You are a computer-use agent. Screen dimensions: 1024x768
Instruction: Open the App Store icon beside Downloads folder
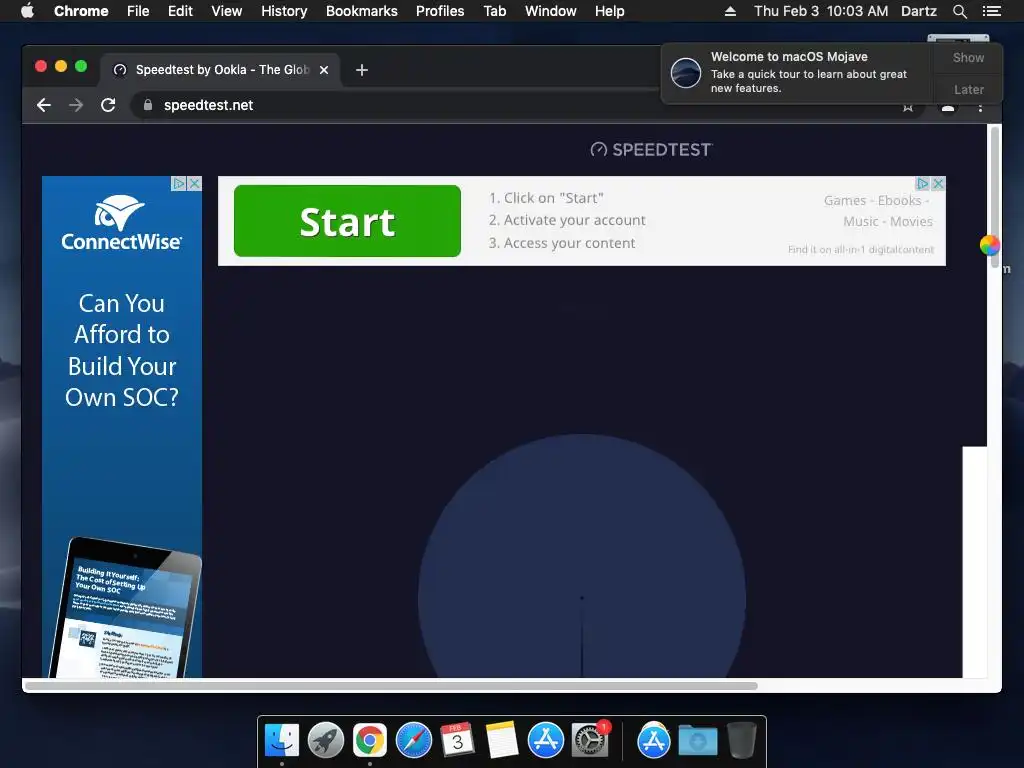[x=654, y=741]
